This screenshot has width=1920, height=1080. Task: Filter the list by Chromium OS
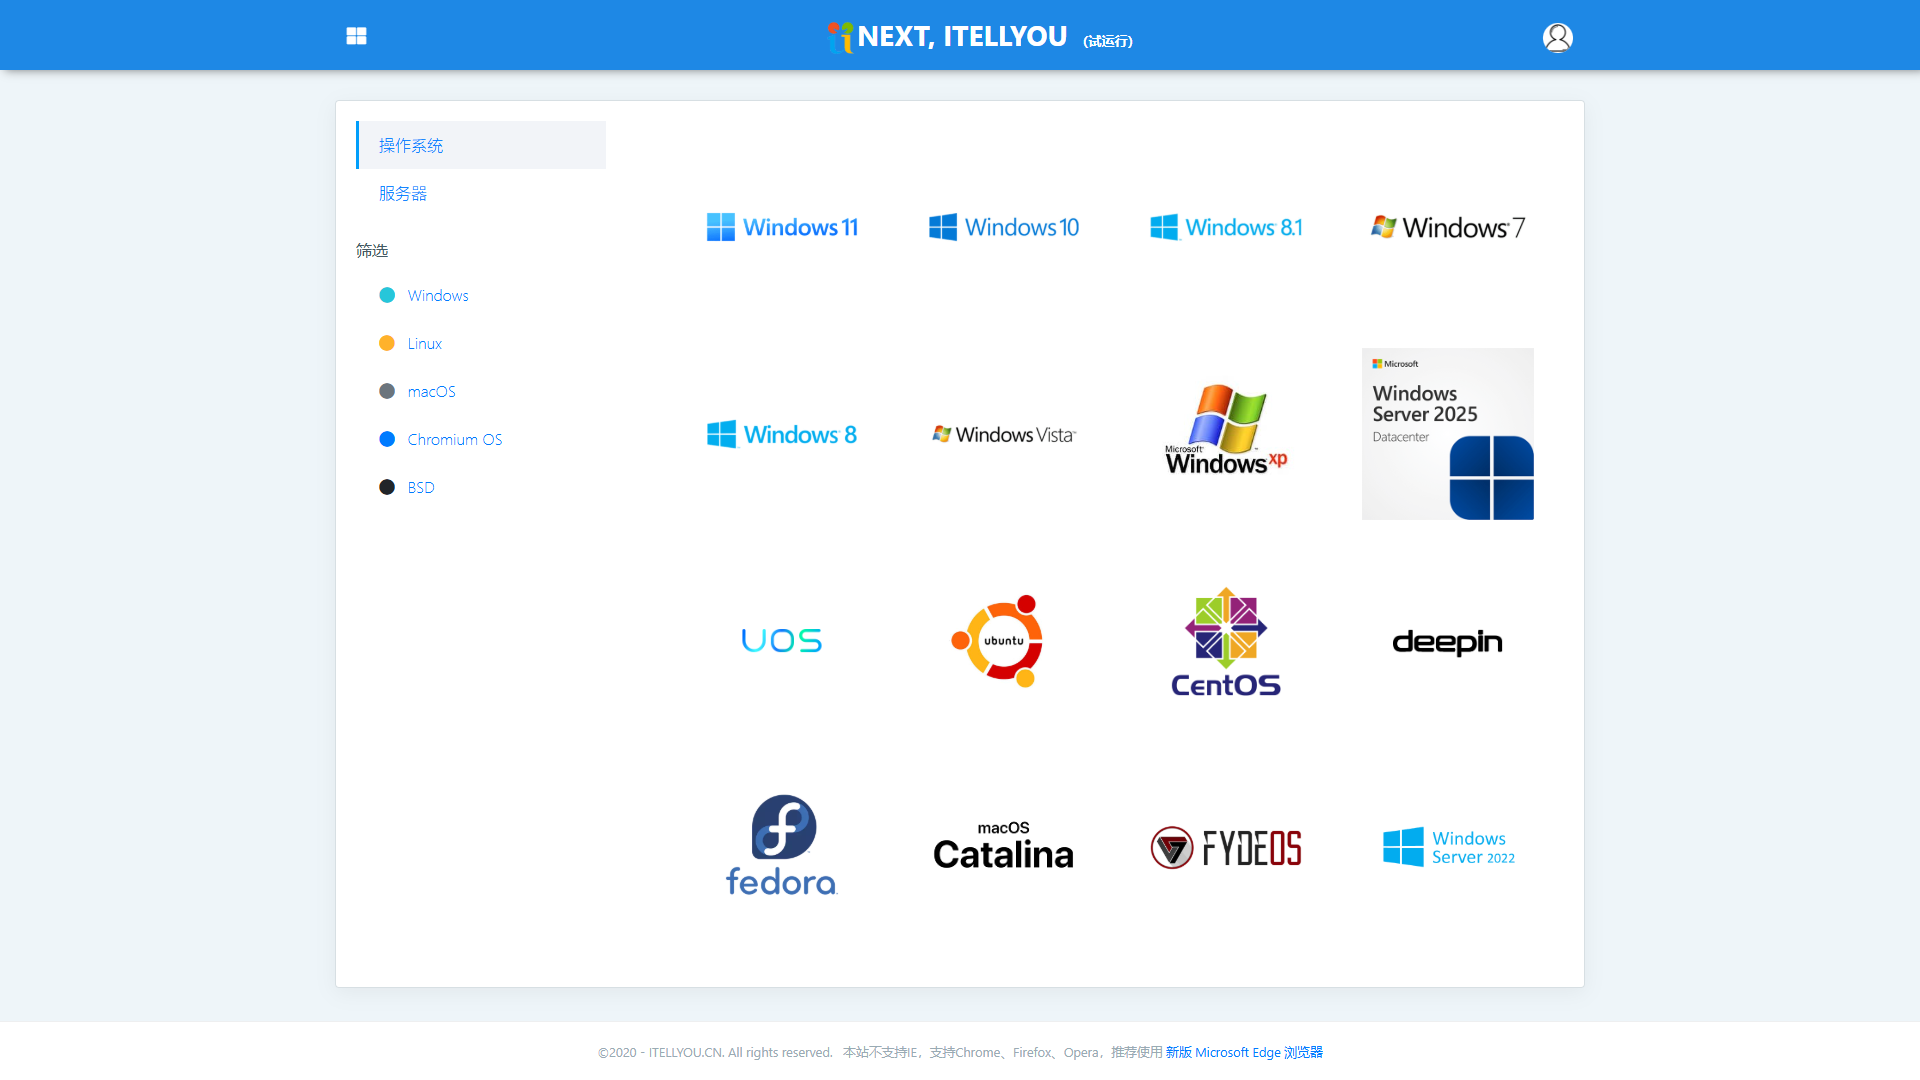coord(455,439)
